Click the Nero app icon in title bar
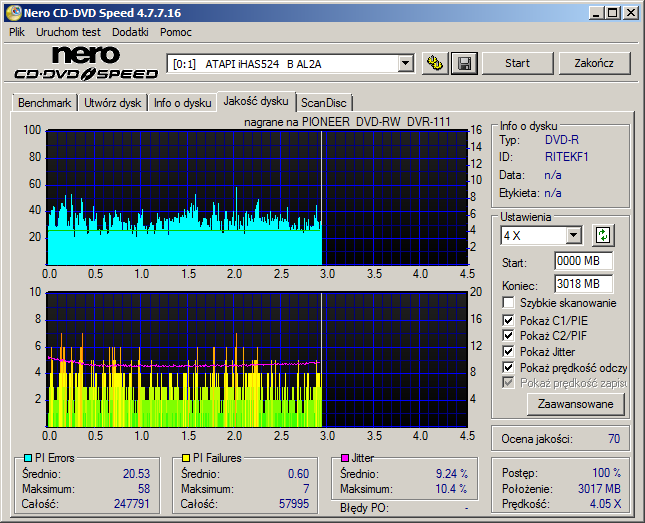This screenshot has height=523, width=645. tap(14, 13)
